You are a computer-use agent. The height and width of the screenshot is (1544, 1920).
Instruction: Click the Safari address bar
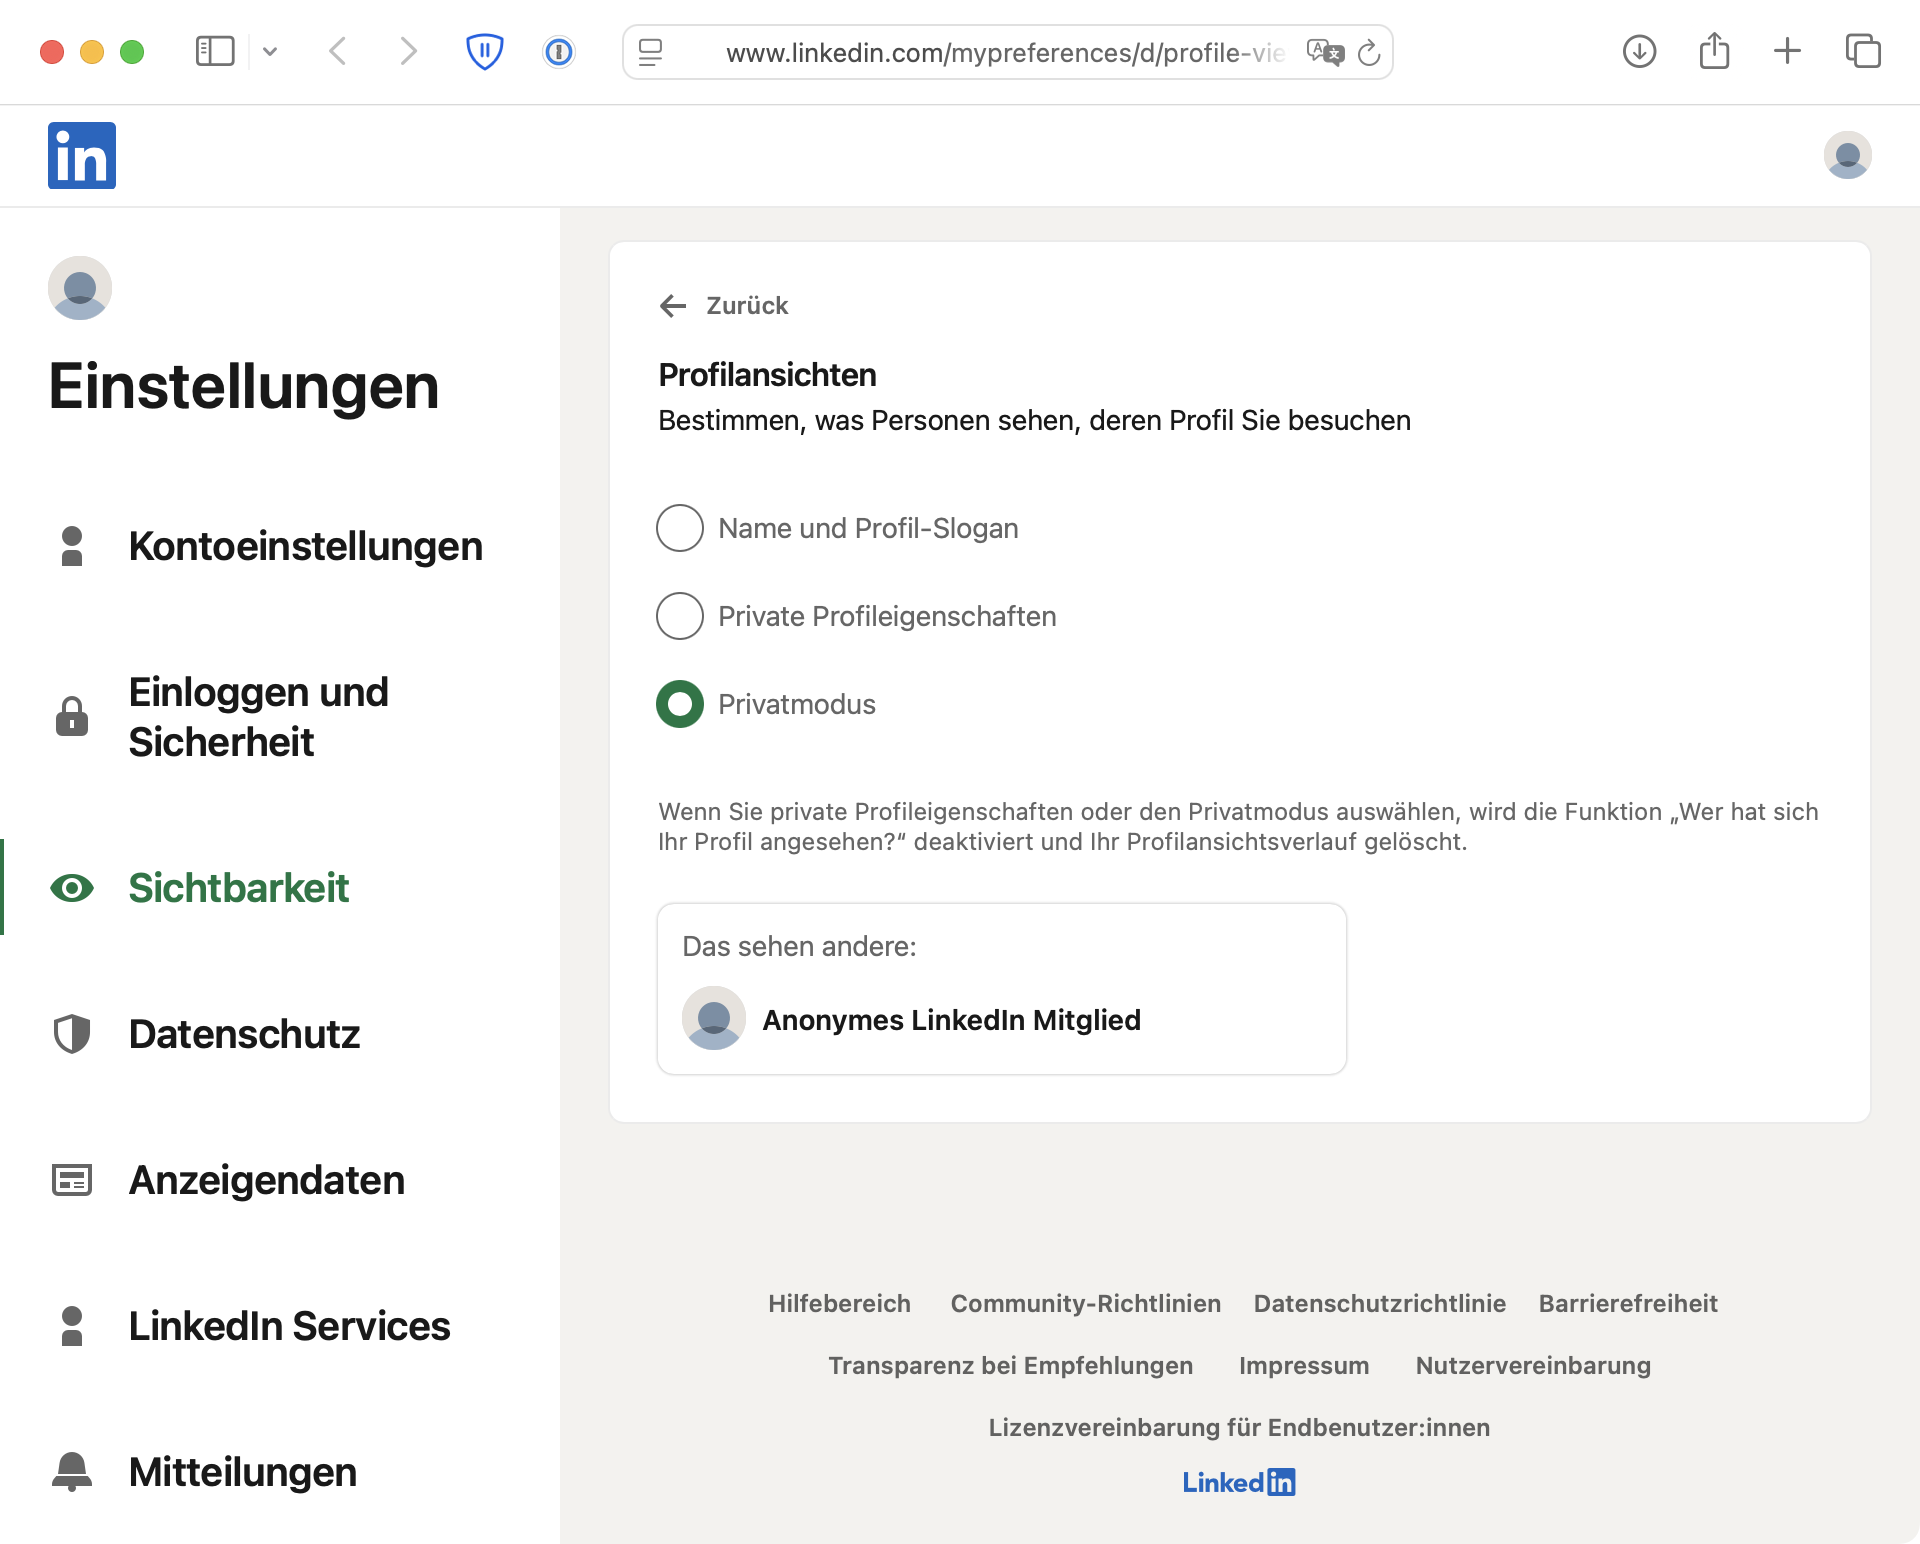point(1000,52)
